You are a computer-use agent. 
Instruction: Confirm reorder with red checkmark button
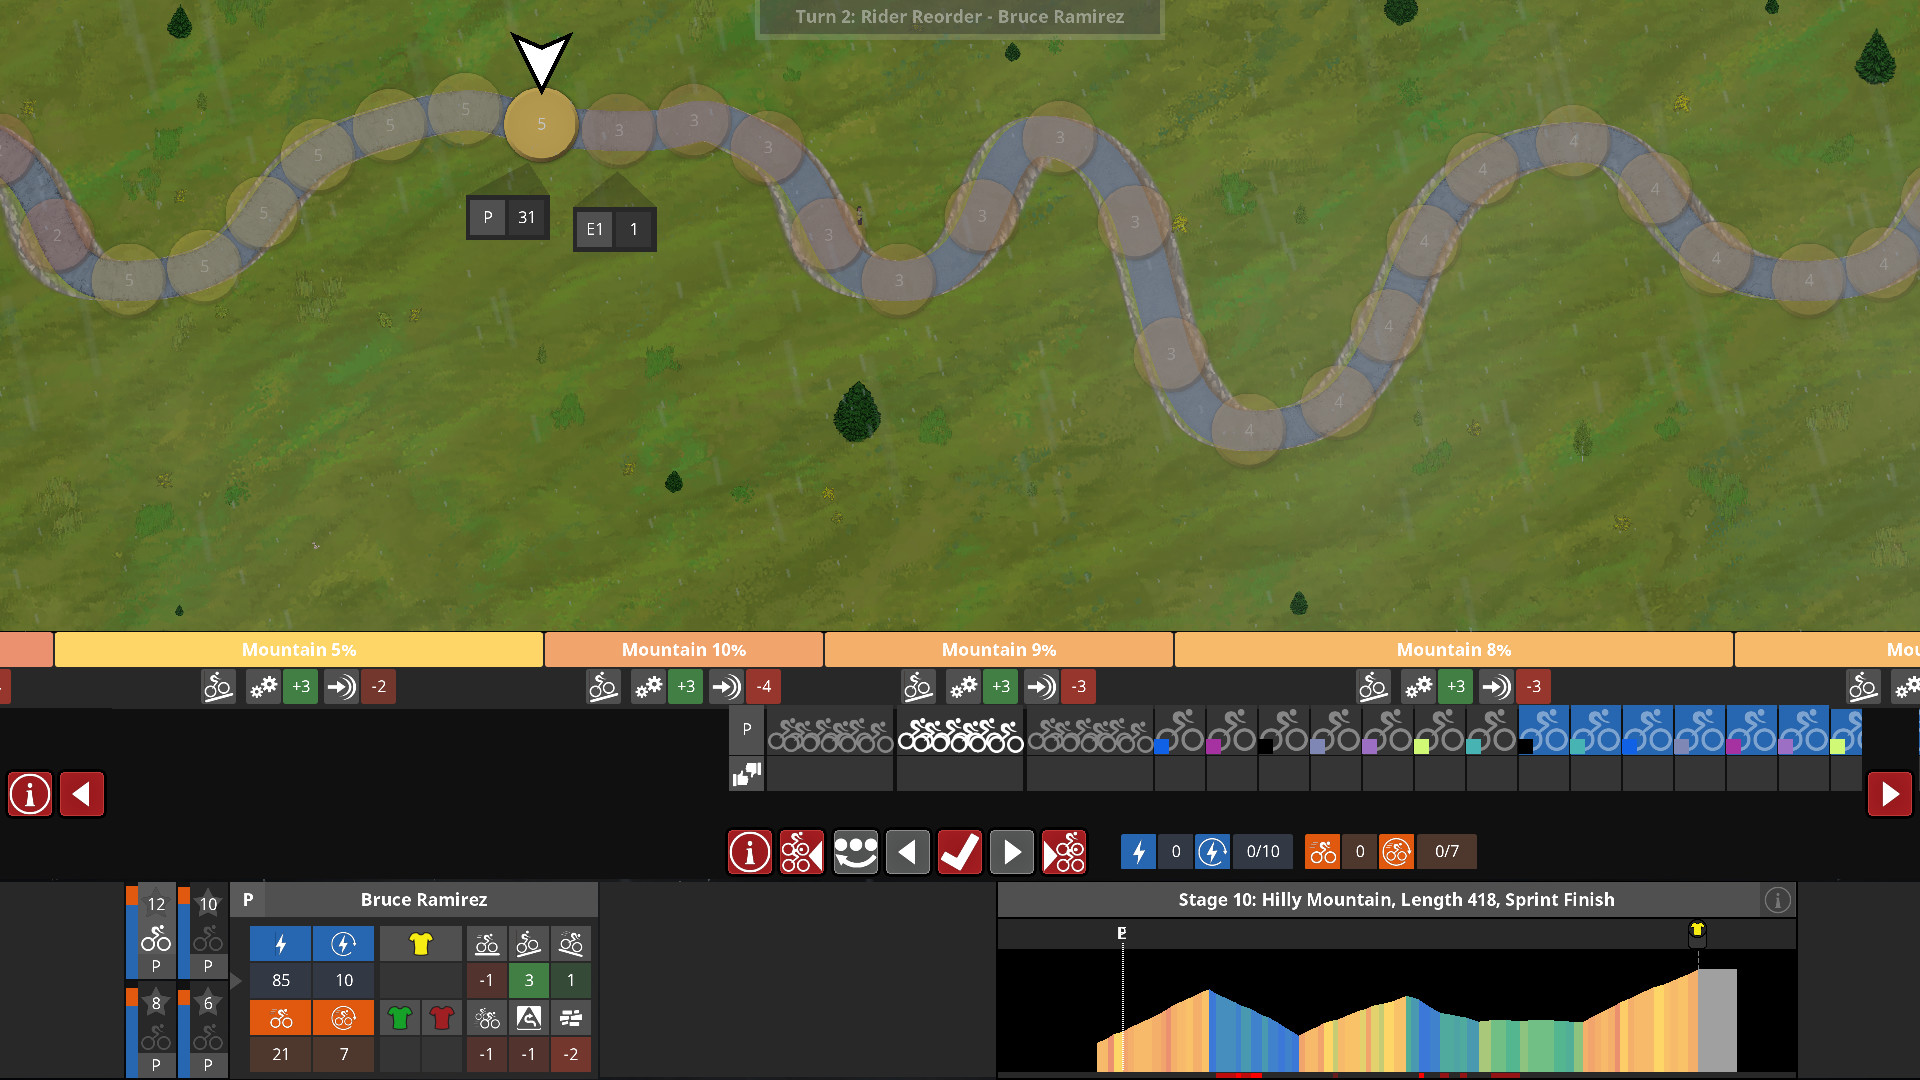960,852
